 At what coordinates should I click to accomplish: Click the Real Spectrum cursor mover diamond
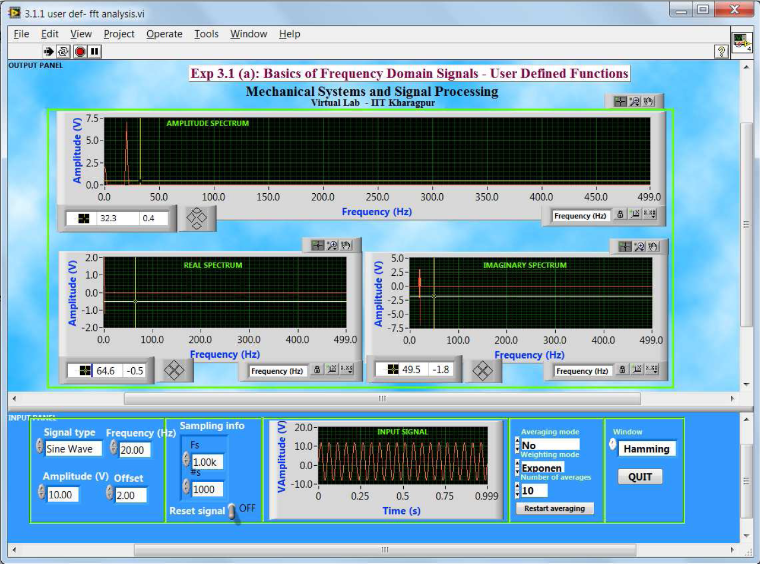pos(174,371)
